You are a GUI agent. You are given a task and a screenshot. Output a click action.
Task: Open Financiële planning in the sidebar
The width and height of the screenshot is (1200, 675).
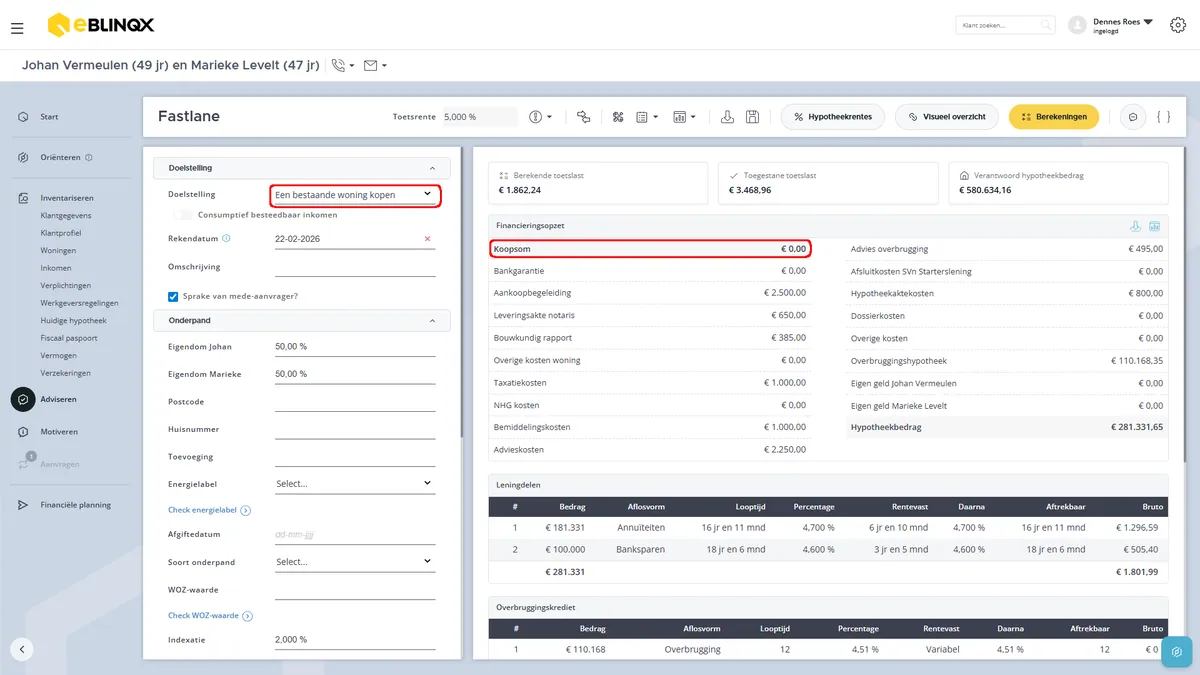(75, 505)
